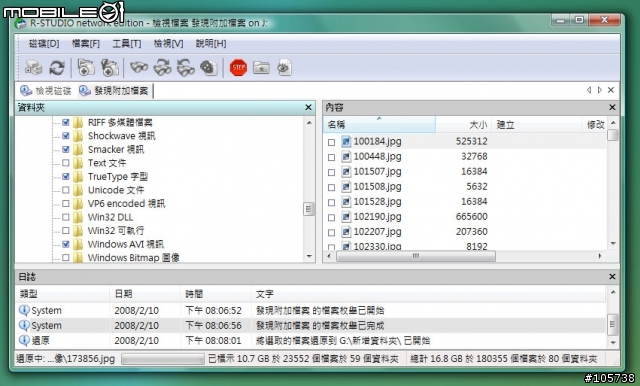Screen dimensions: 640x386
Task: Click the eye preview file icon
Action: point(284,68)
